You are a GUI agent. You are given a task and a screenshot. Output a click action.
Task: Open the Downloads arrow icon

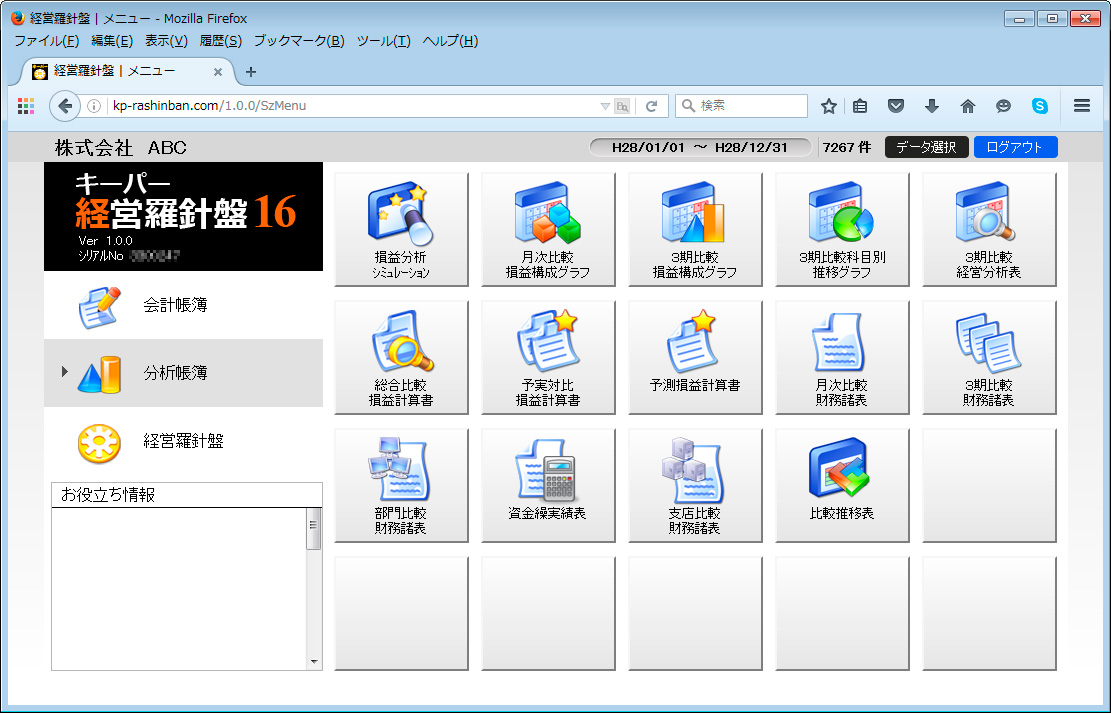click(932, 106)
